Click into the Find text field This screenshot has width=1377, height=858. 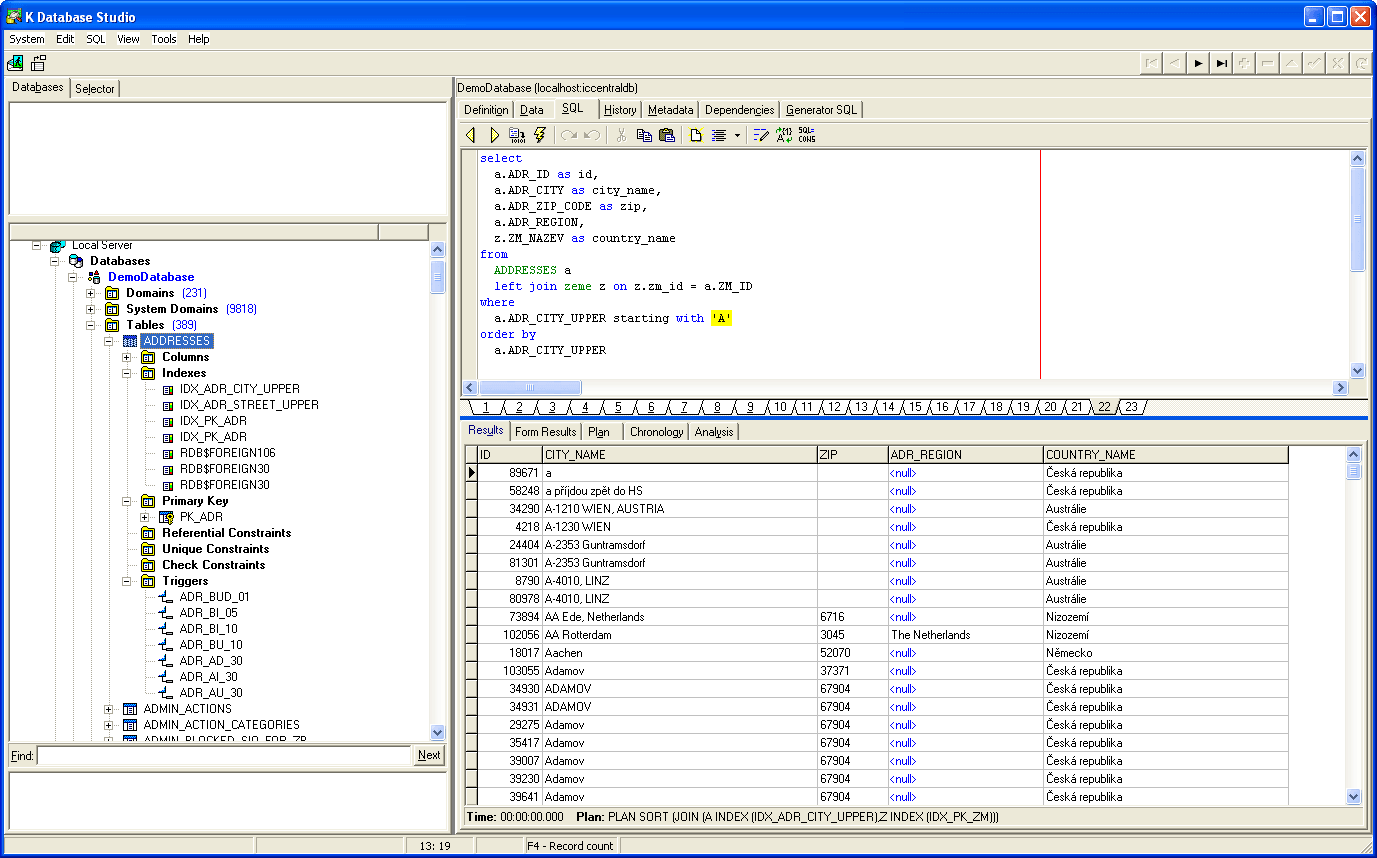(224, 756)
